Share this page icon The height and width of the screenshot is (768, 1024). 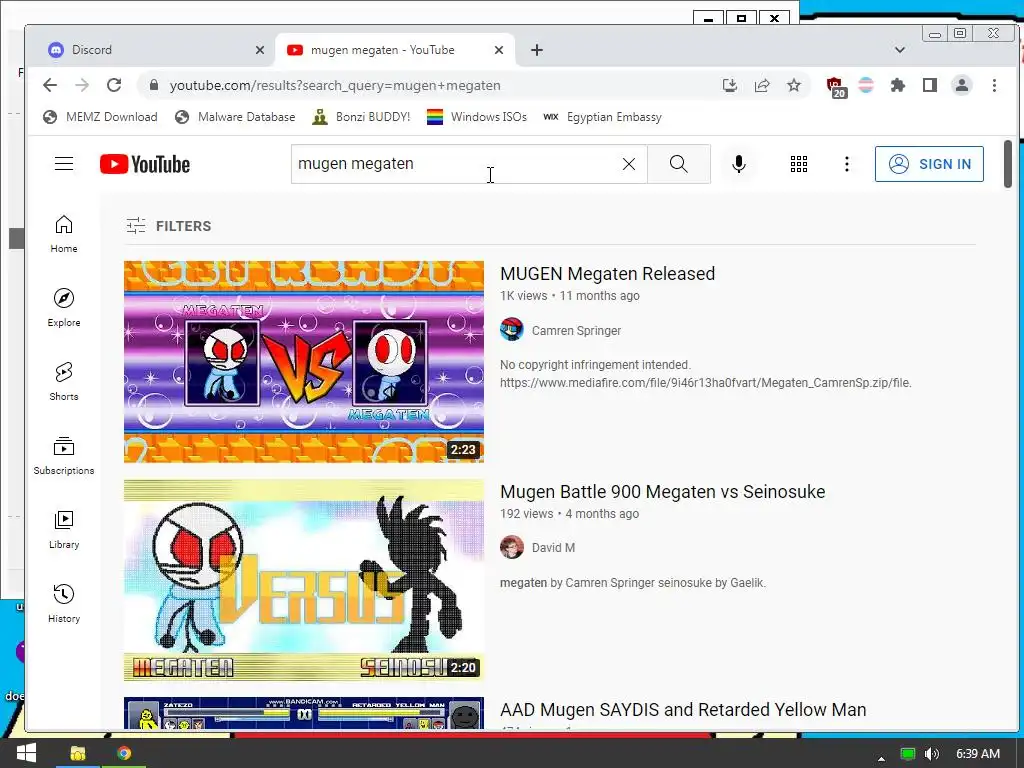761,85
